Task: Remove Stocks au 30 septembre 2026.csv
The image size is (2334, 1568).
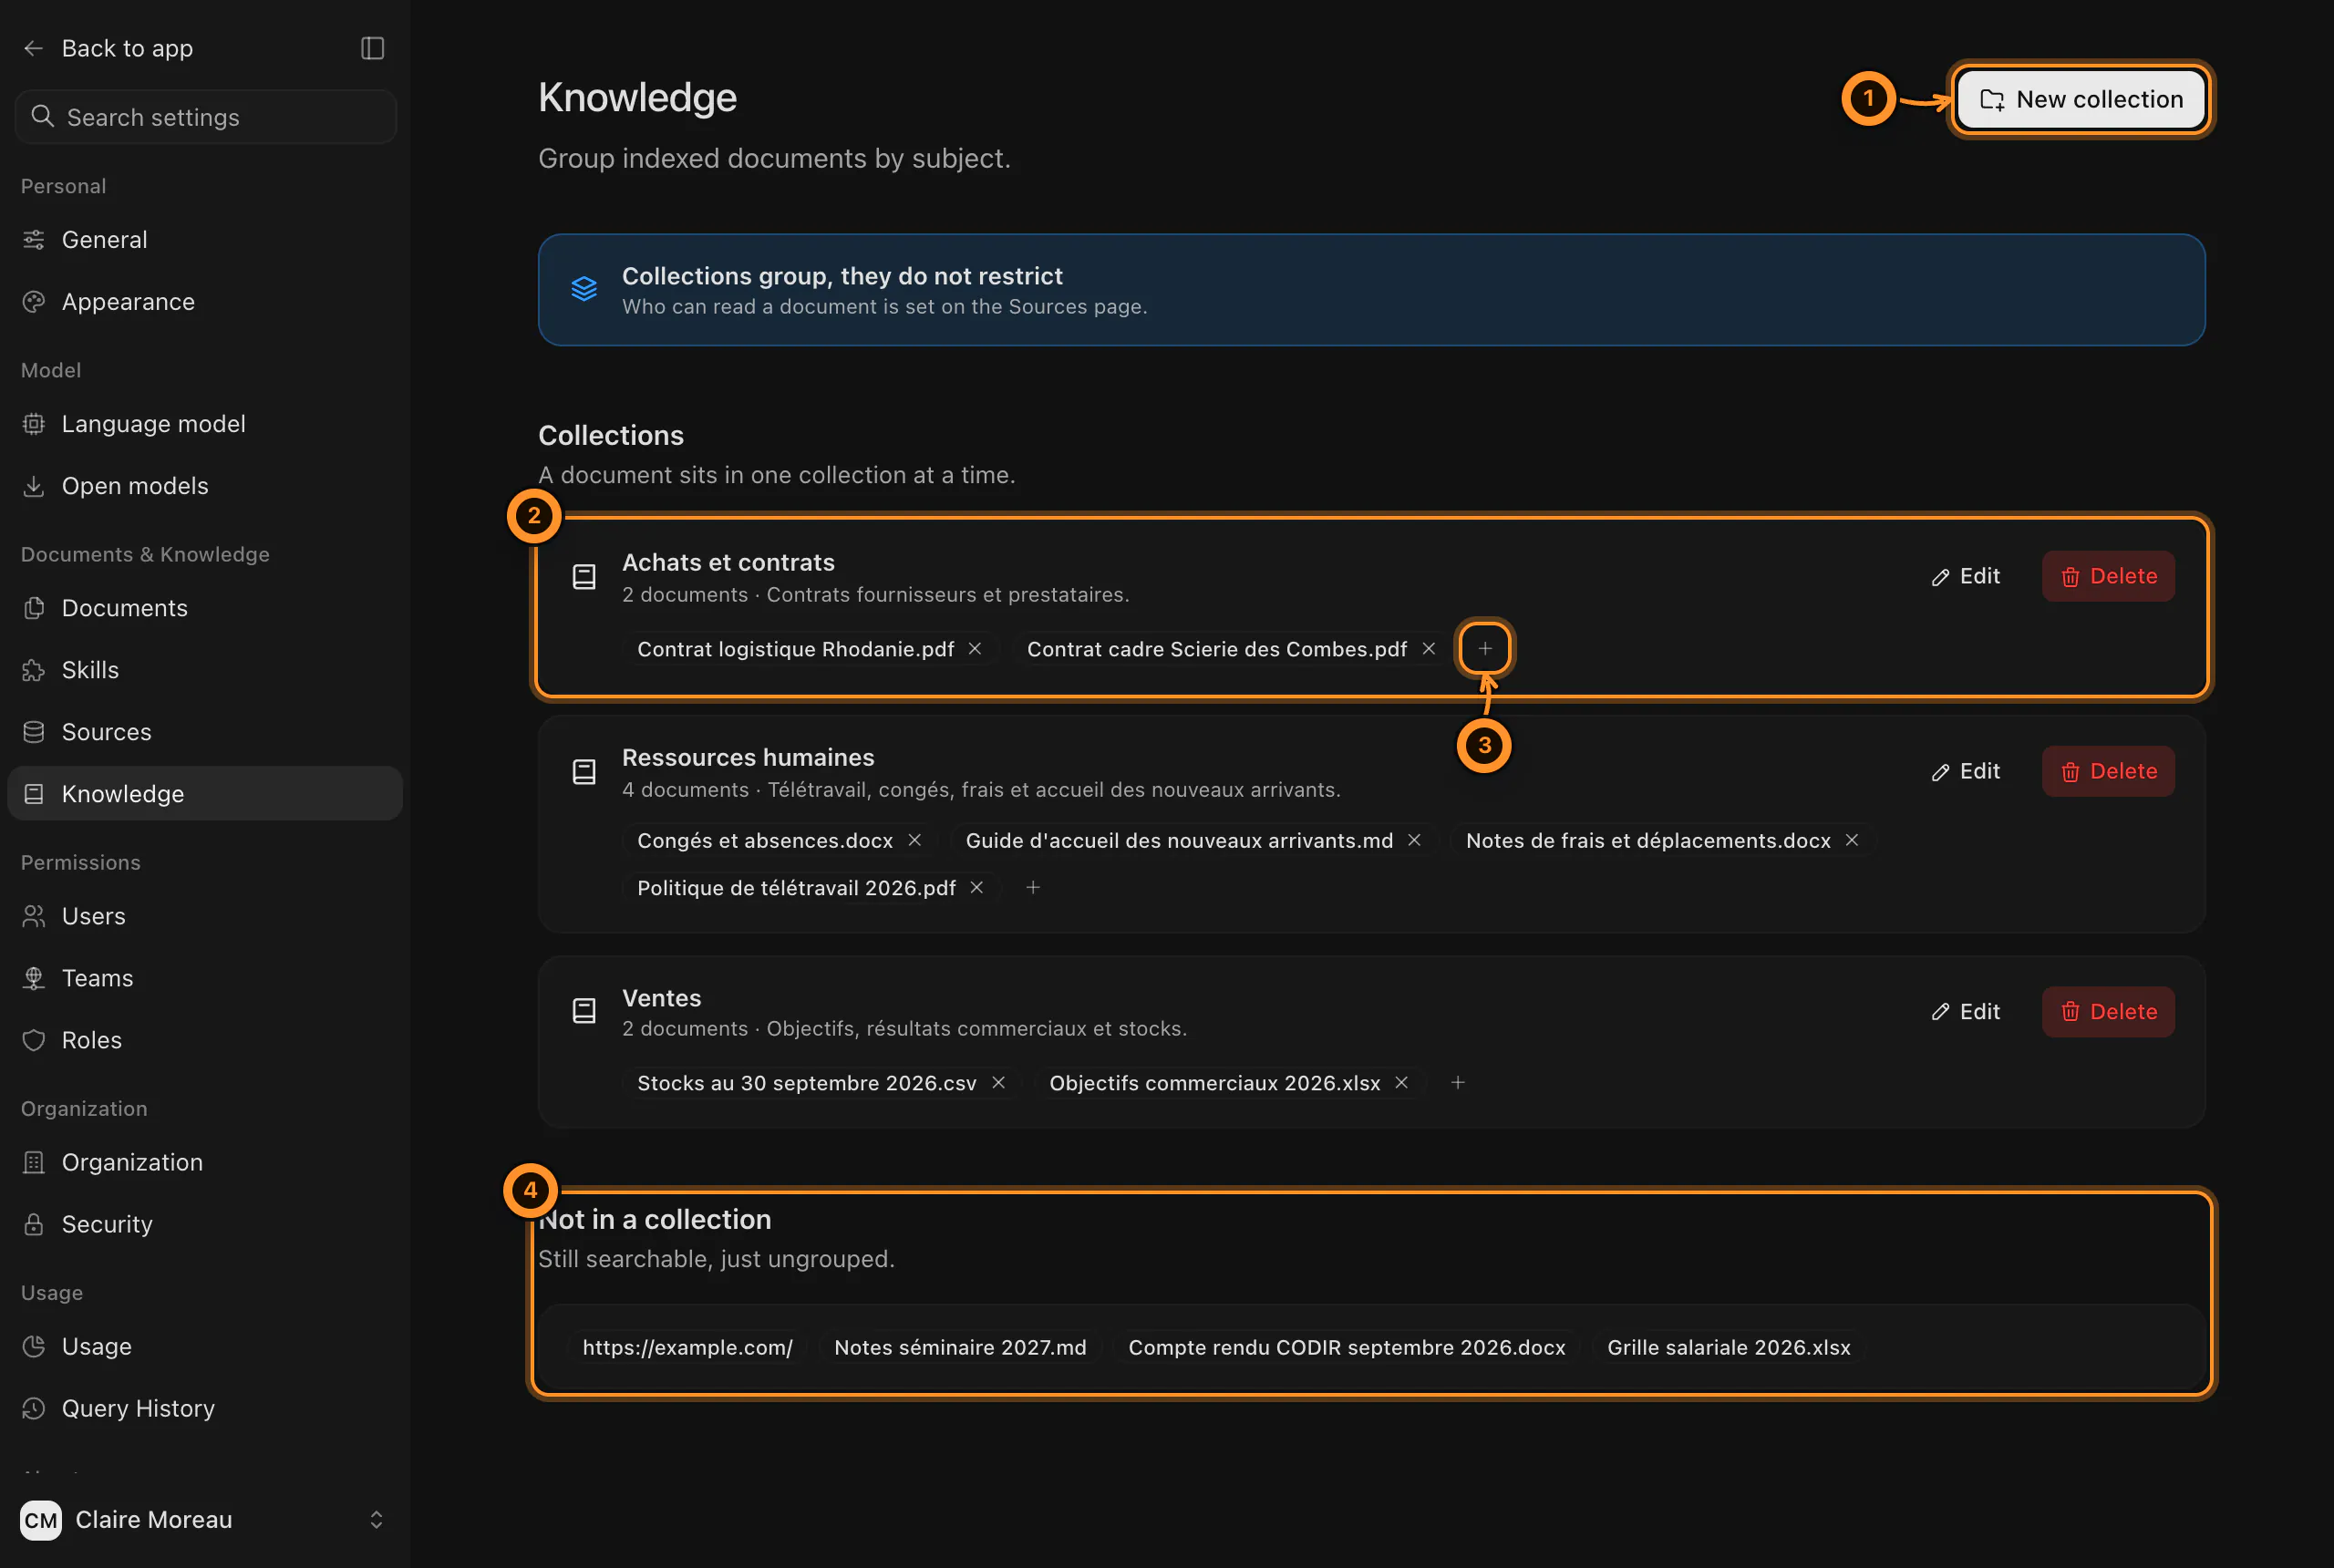Action: [x=998, y=1083]
